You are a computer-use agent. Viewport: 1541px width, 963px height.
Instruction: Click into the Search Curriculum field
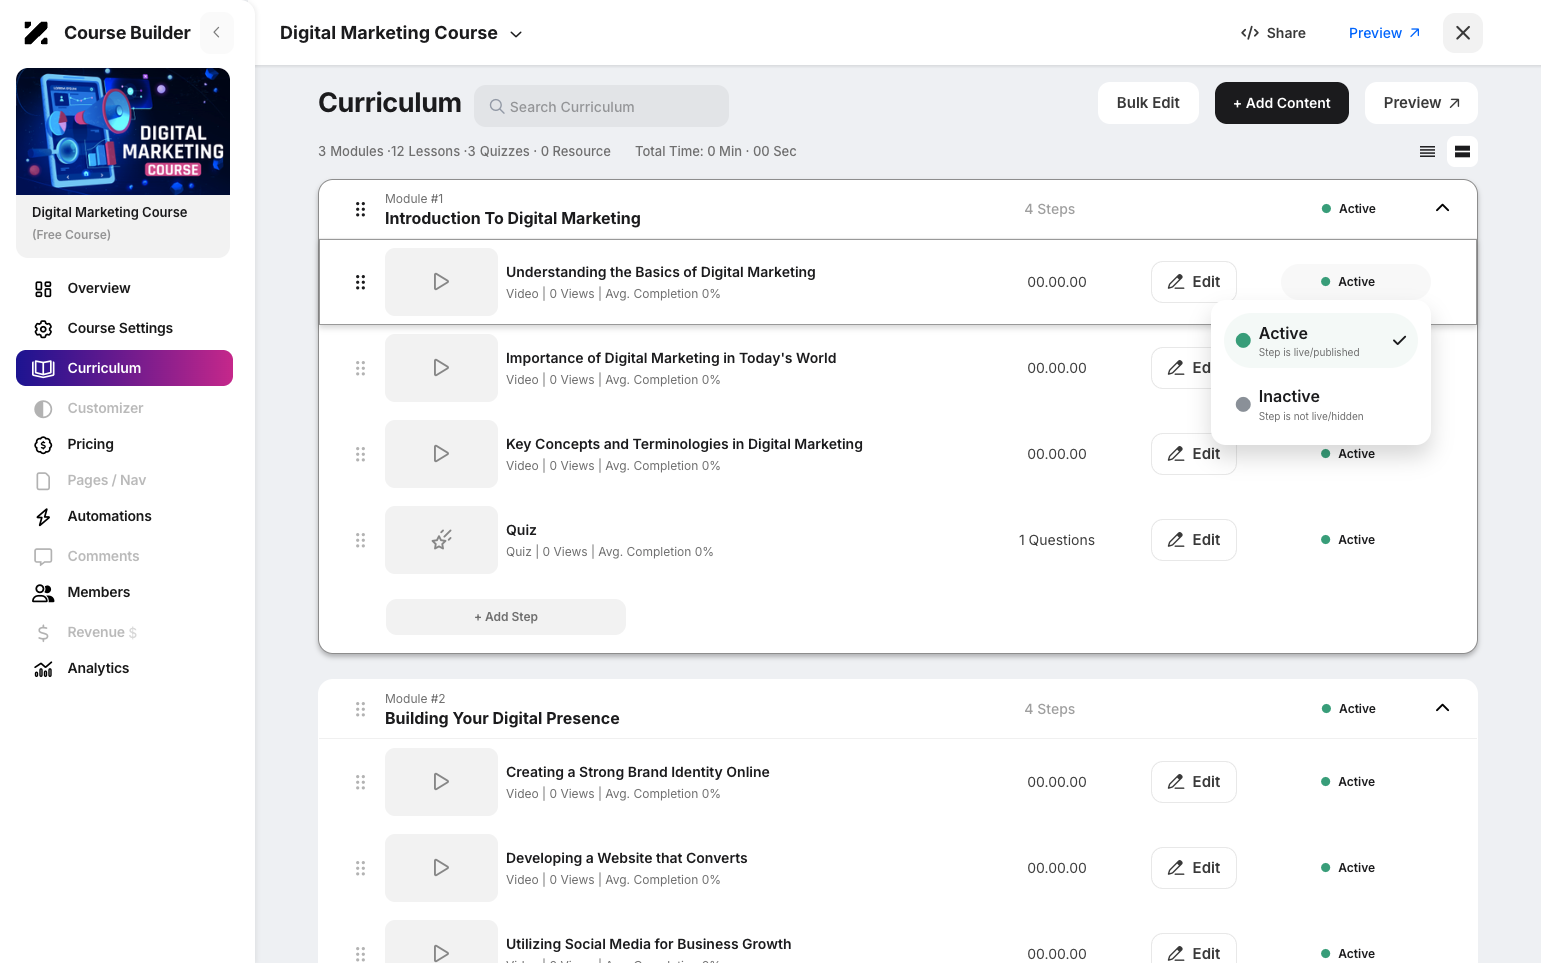601,106
